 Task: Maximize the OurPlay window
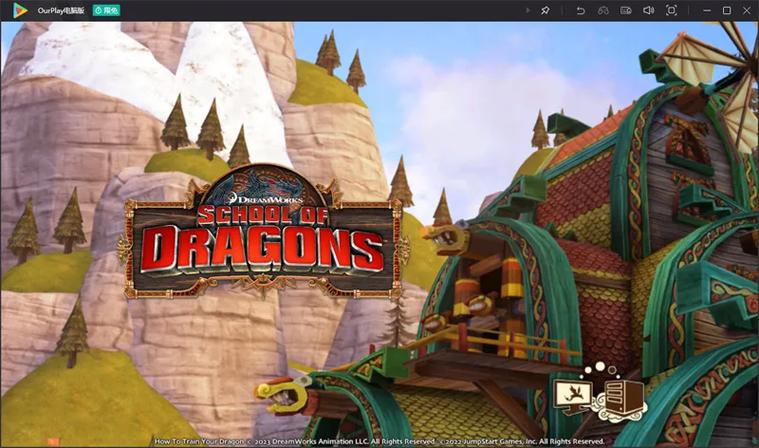click(x=727, y=10)
